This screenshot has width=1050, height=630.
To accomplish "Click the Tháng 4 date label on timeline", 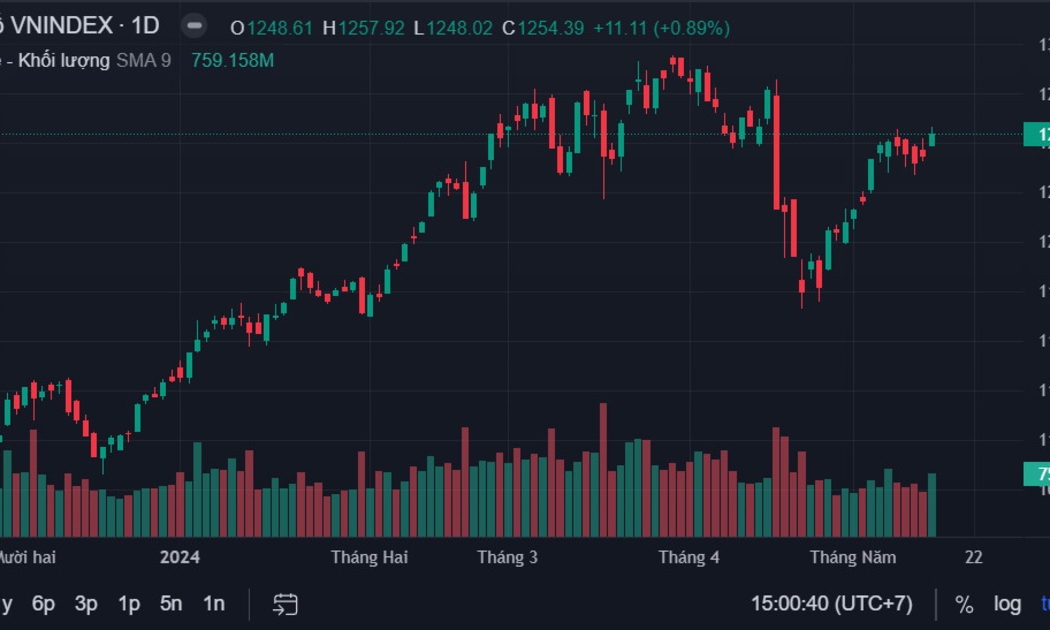I will pos(688,557).
